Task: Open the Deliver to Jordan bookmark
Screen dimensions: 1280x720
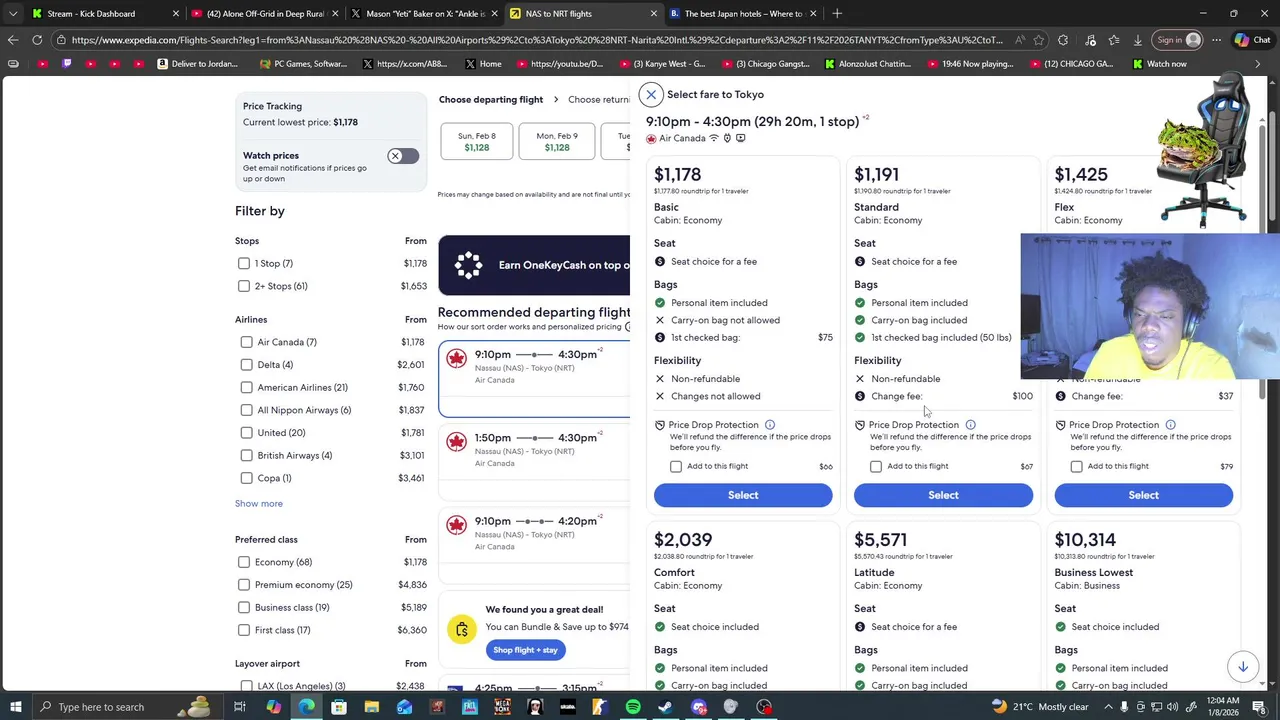Action: 197,64
